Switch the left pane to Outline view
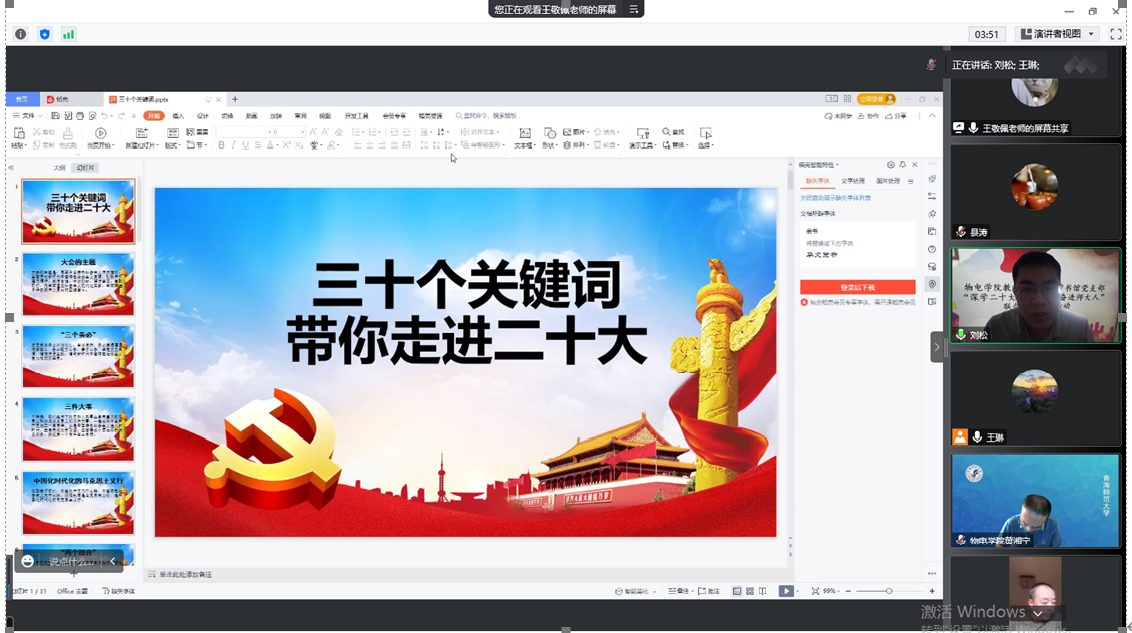The image size is (1132, 633). pos(59,168)
